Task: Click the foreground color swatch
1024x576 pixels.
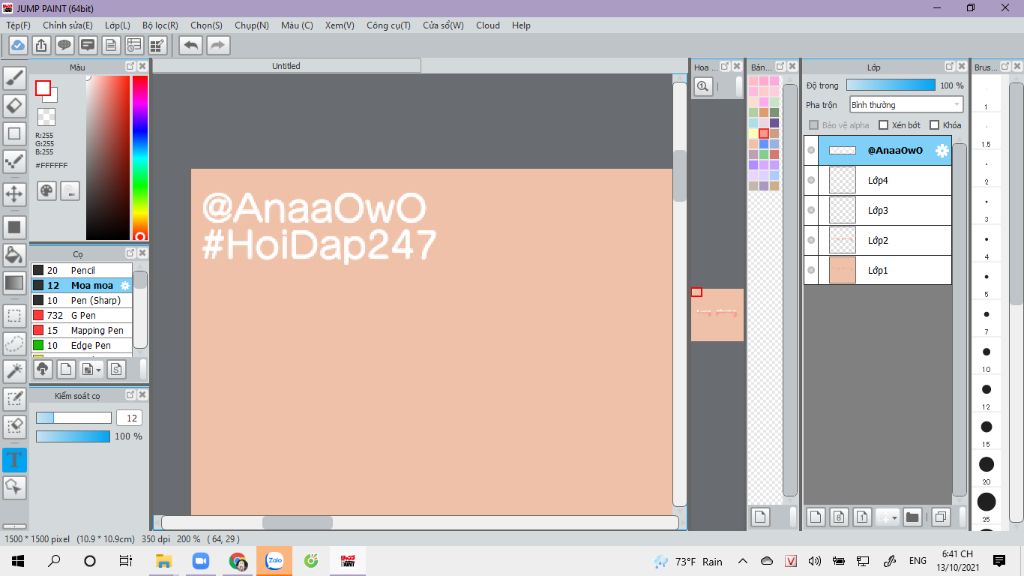Action: (43, 88)
